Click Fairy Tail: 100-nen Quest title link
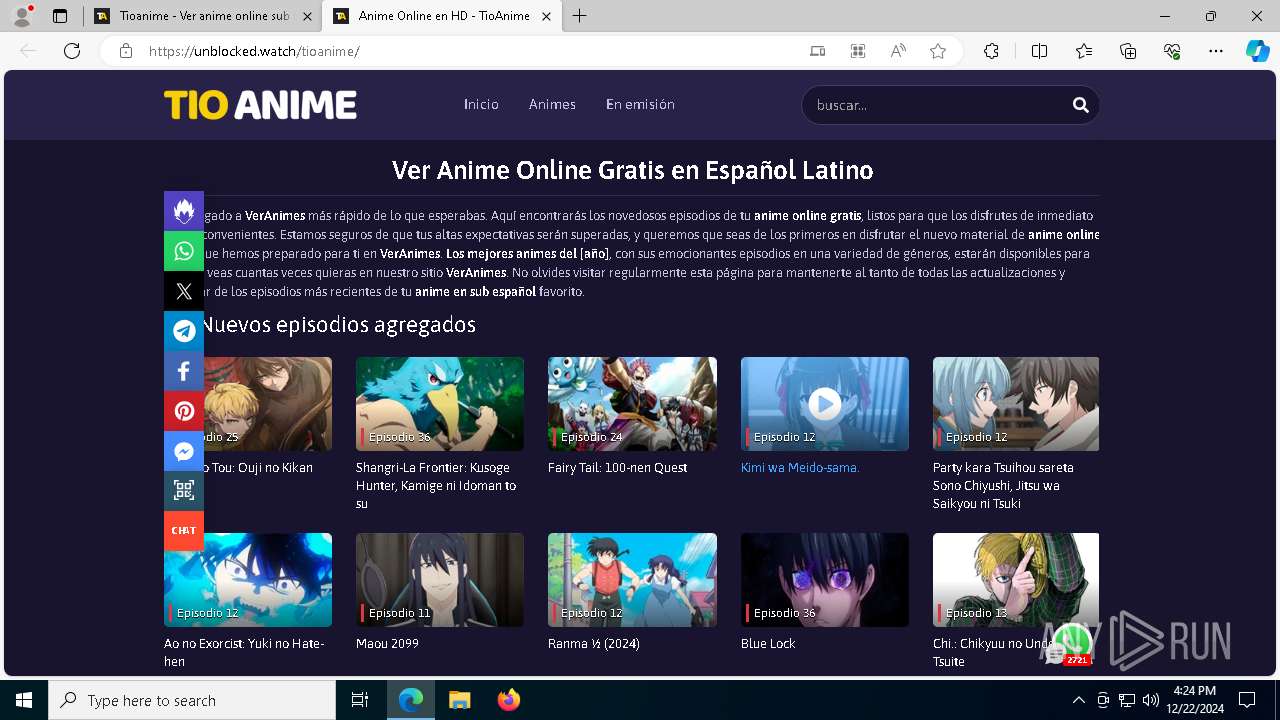Viewport: 1280px width, 720px height. (617, 467)
